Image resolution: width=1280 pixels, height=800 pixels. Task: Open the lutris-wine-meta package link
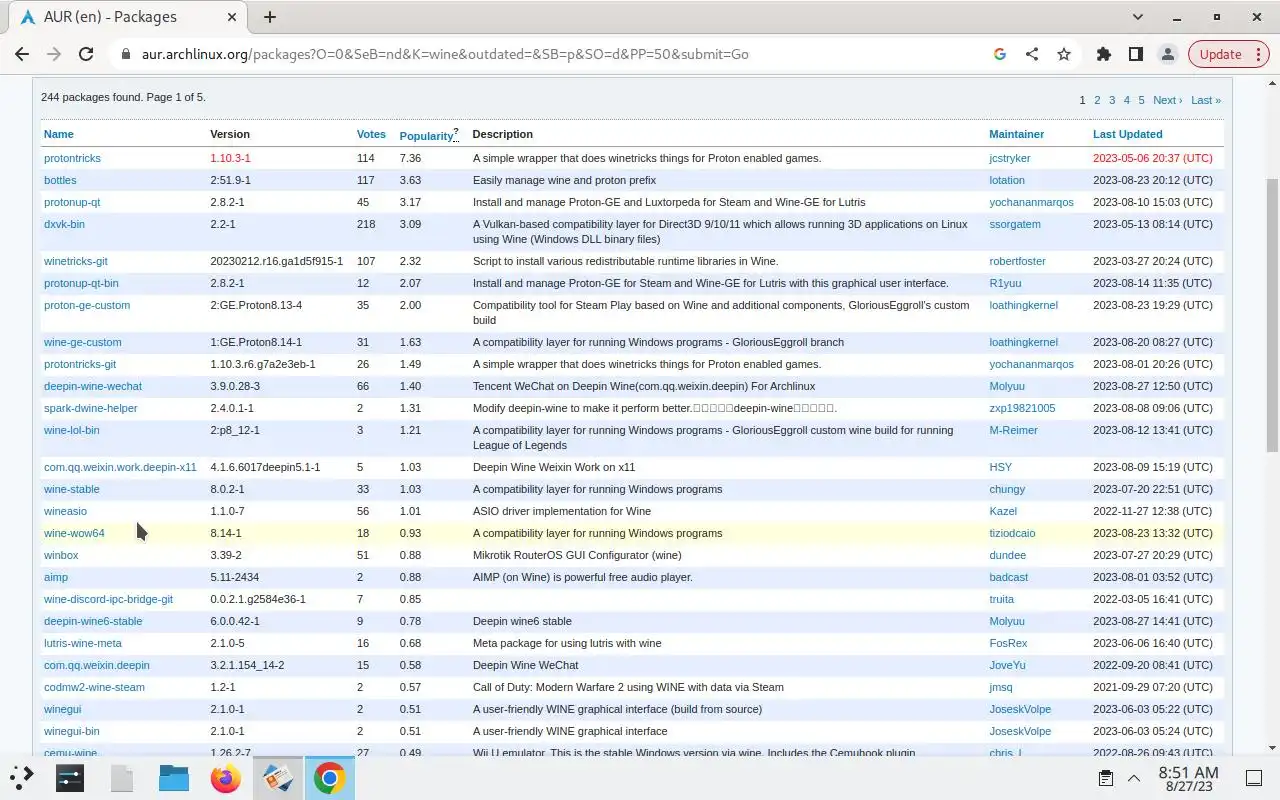83,643
